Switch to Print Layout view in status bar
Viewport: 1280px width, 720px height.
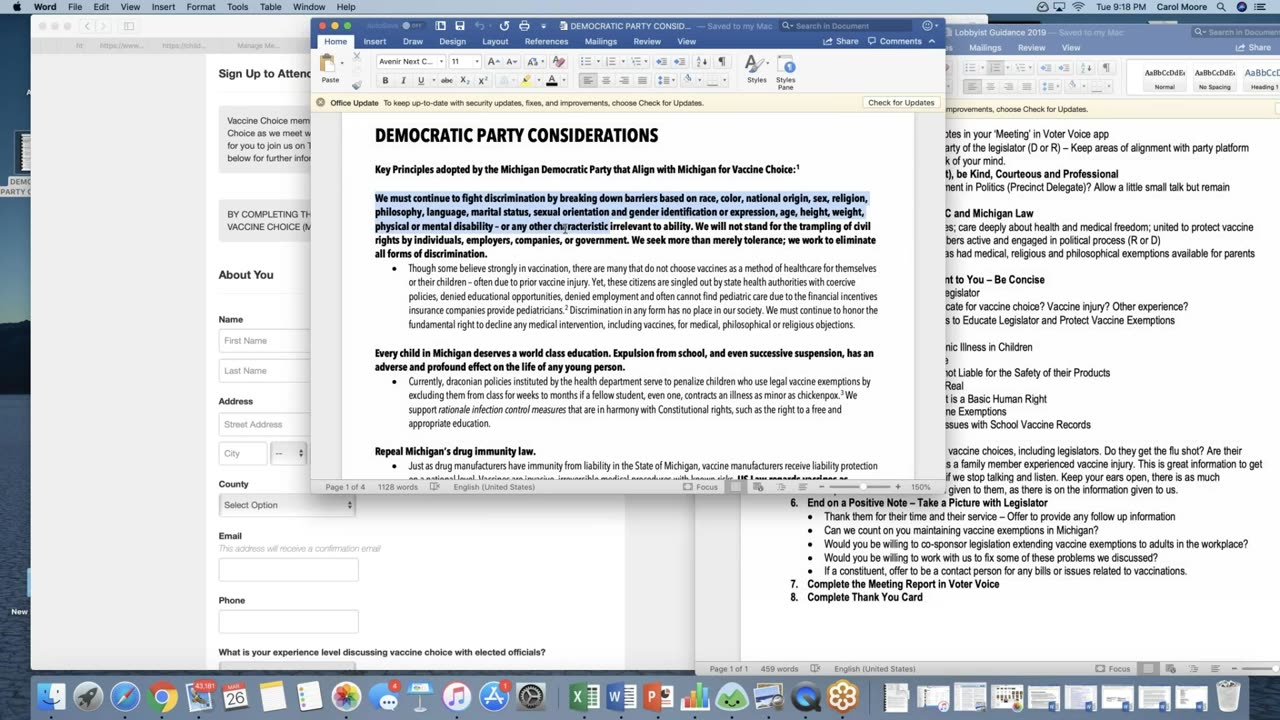click(735, 487)
